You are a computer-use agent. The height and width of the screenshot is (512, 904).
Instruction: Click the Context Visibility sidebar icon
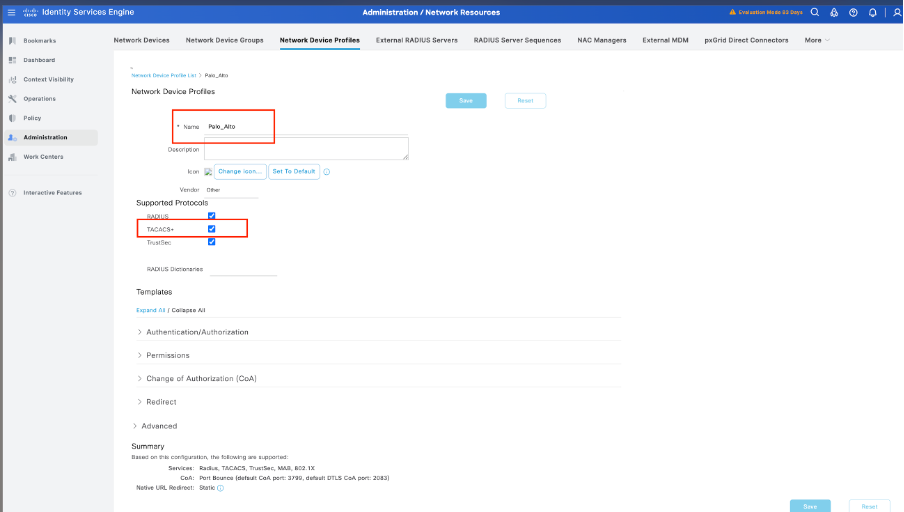(12, 80)
